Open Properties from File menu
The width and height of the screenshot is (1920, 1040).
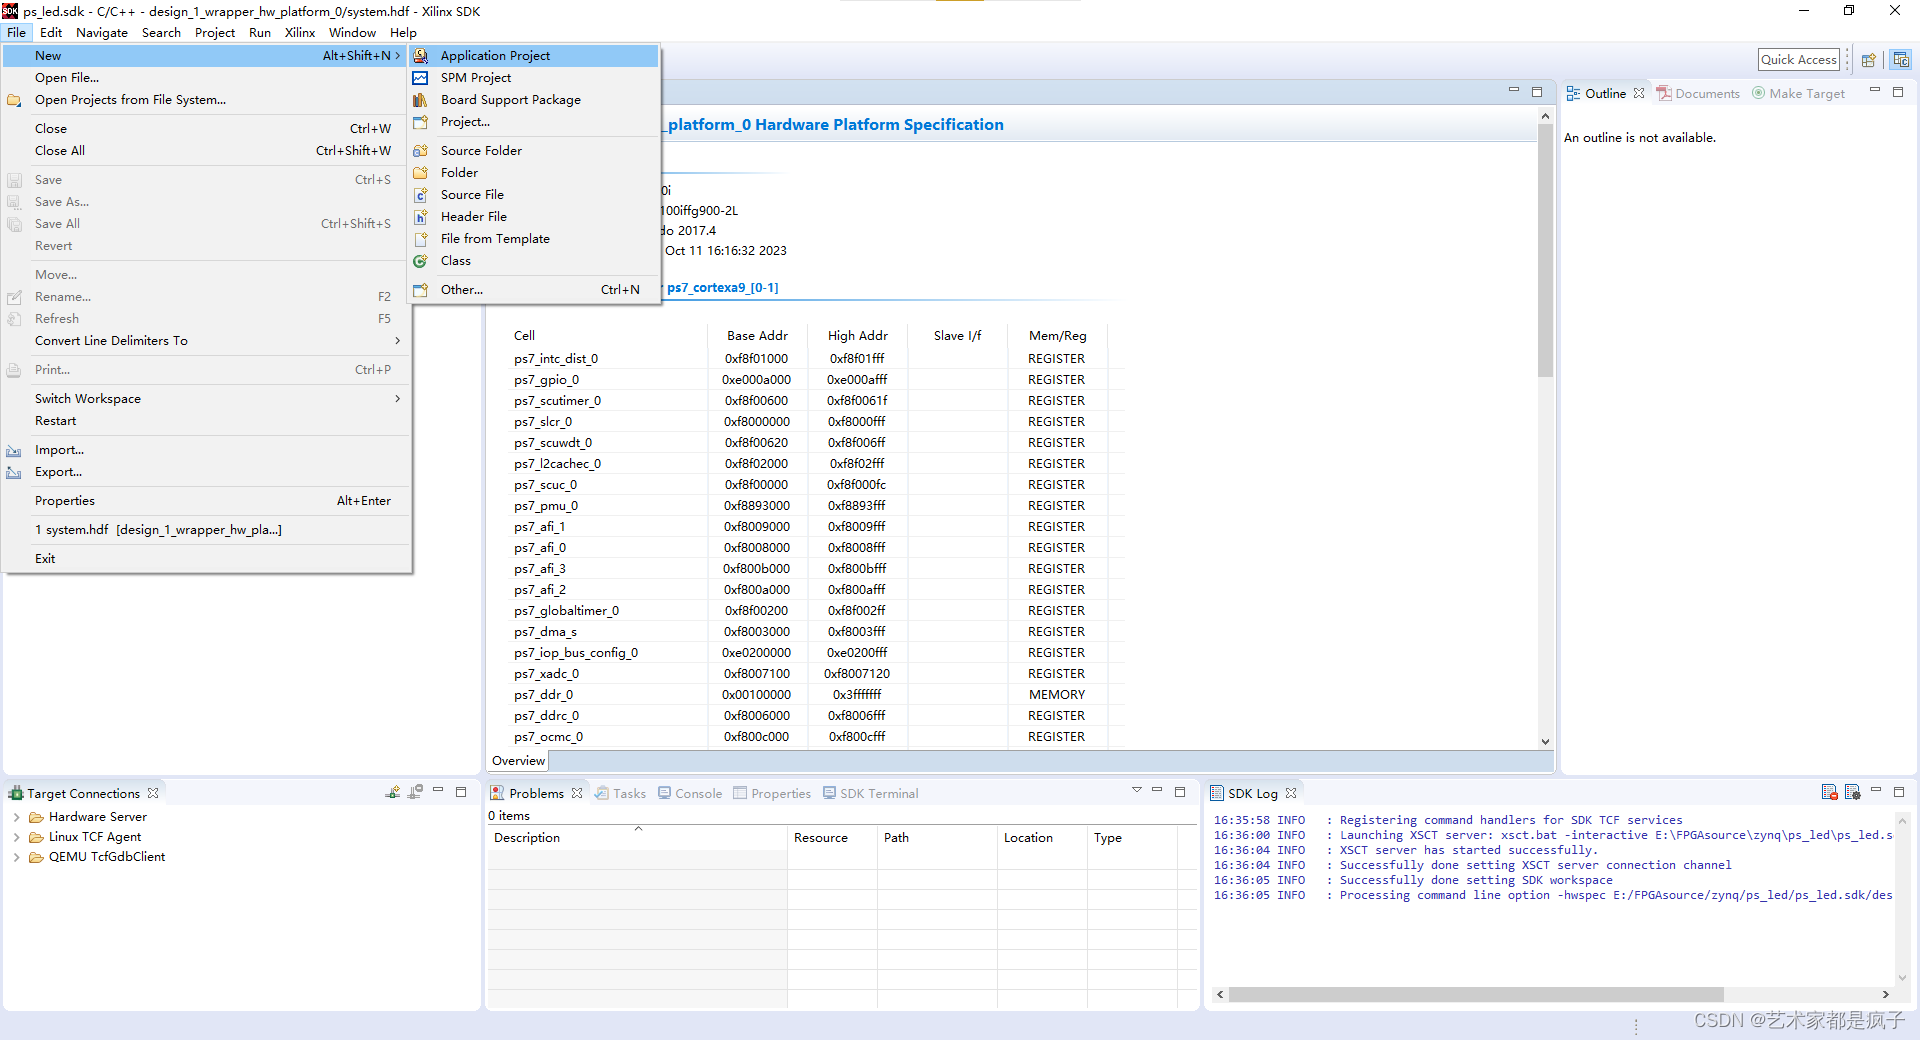click(207, 501)
